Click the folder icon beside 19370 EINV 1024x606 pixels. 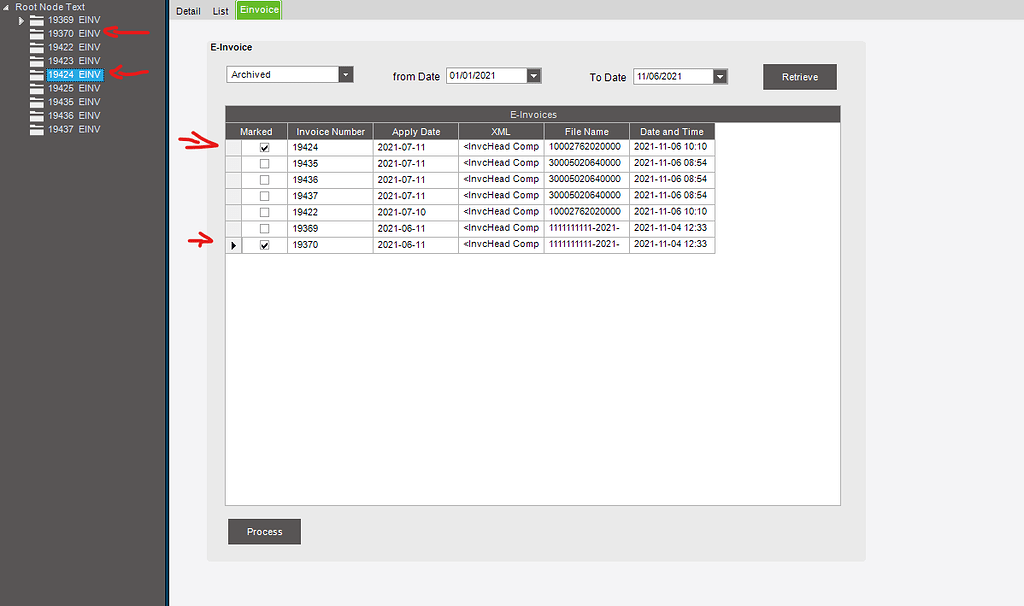click(x=37, y=34)
